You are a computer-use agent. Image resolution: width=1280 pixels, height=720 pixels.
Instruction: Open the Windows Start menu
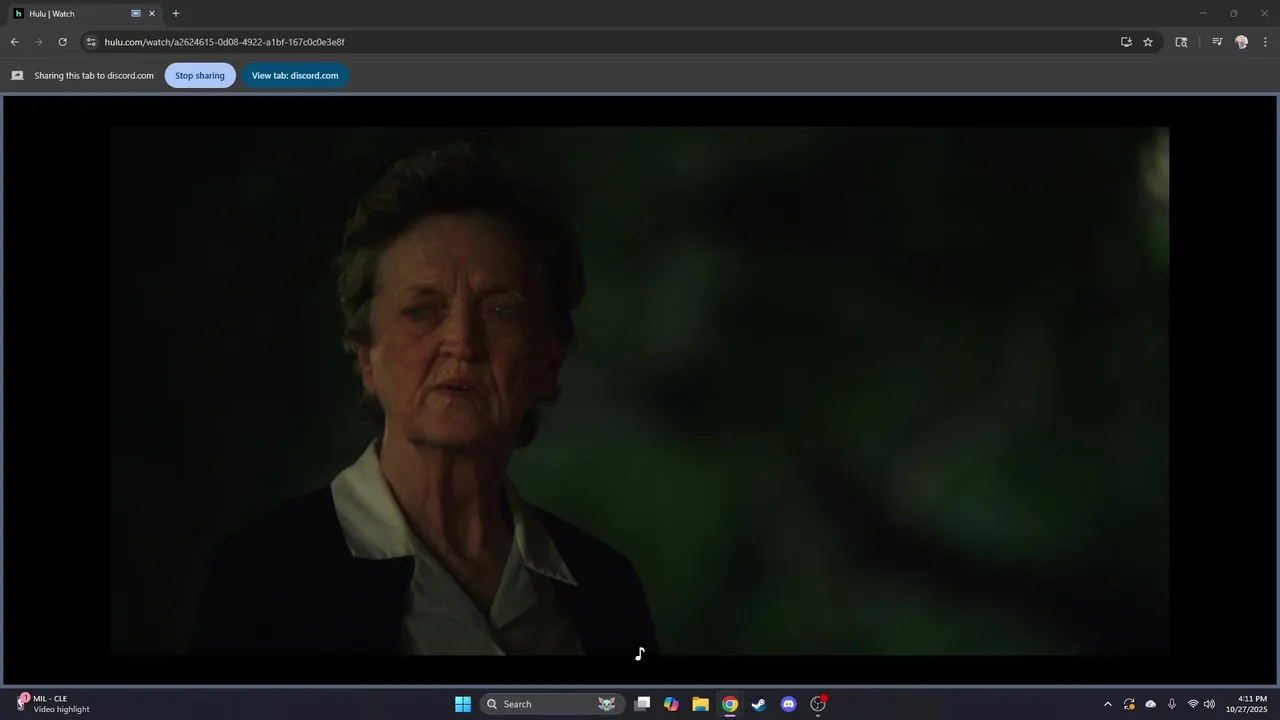coord(463,704)
